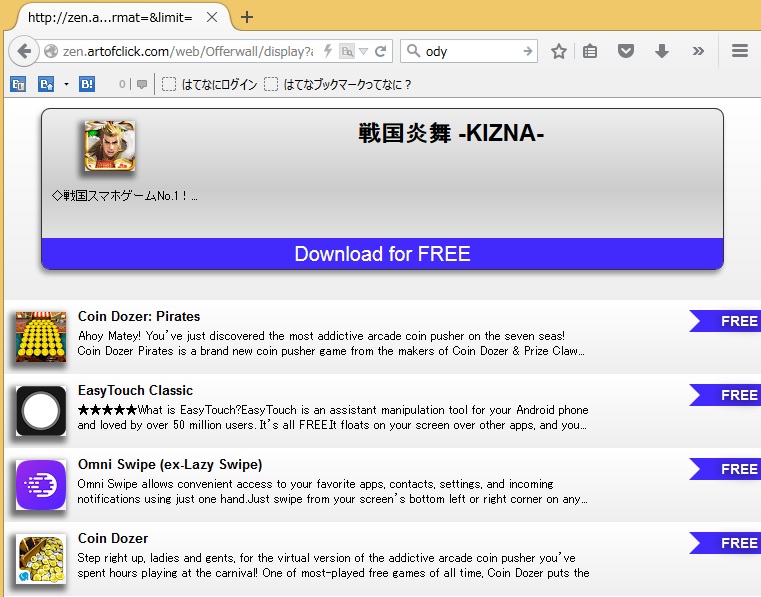This screenshot has height=597, width=761.
Task: Click the search go arrow
Action: (528, 51)
